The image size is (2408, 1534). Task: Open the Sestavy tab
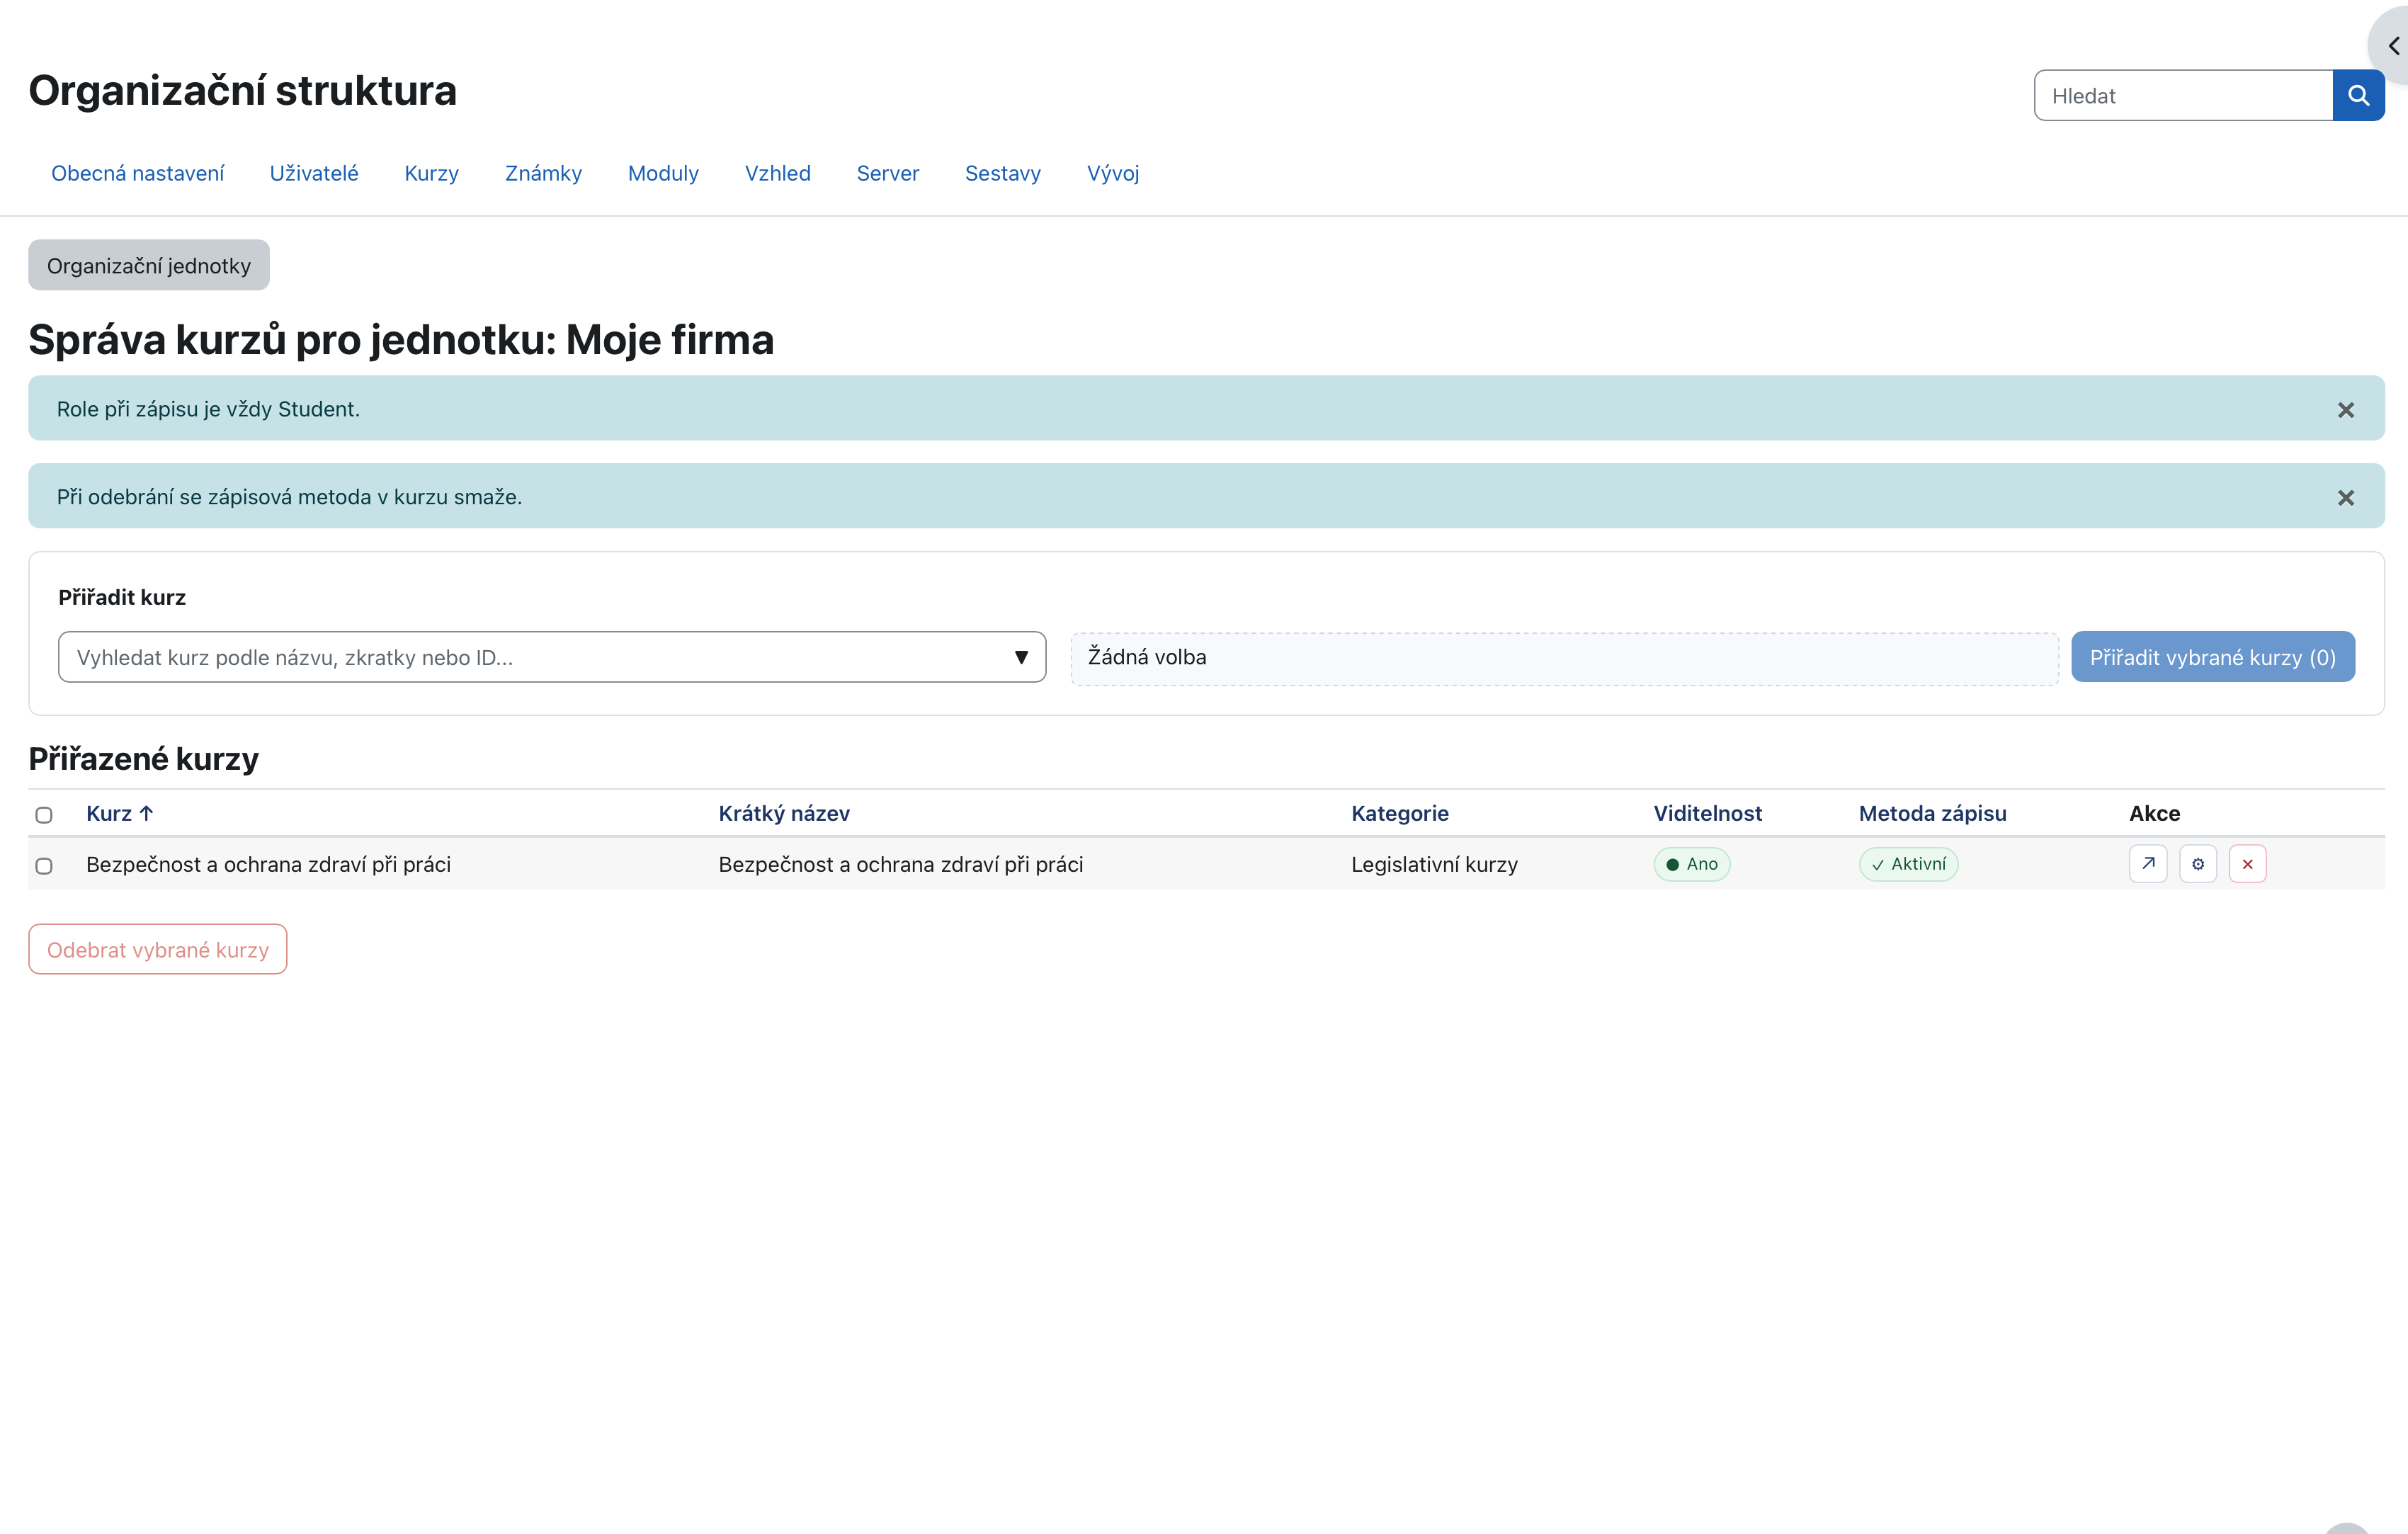pyautogui.click(x=1002, y=173)
